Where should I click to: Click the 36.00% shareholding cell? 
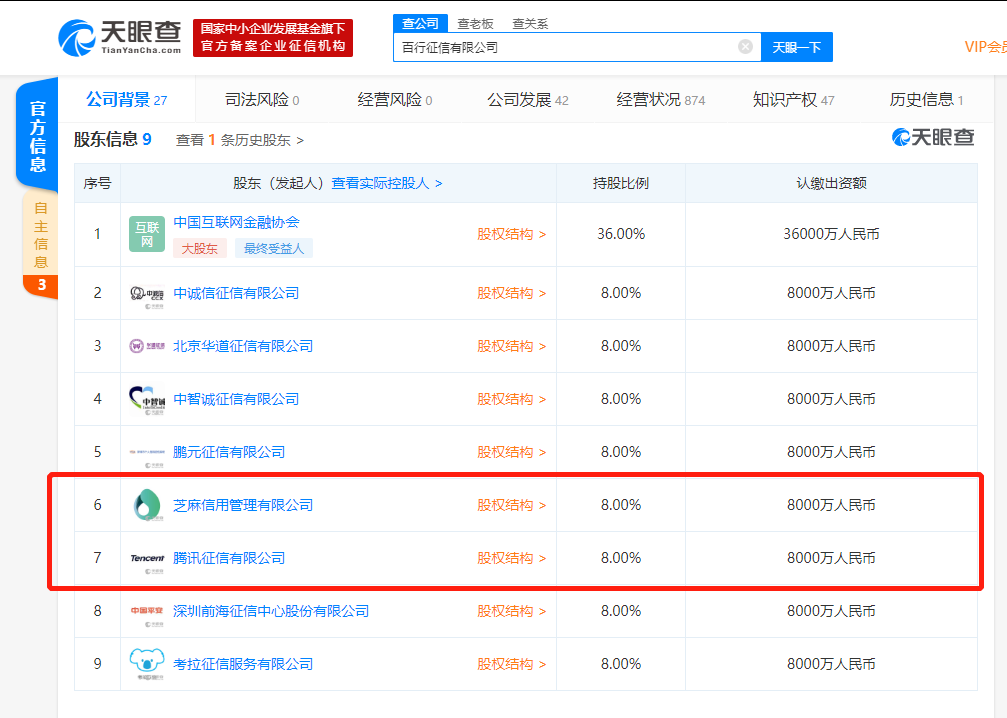click(x=621, y=234)
